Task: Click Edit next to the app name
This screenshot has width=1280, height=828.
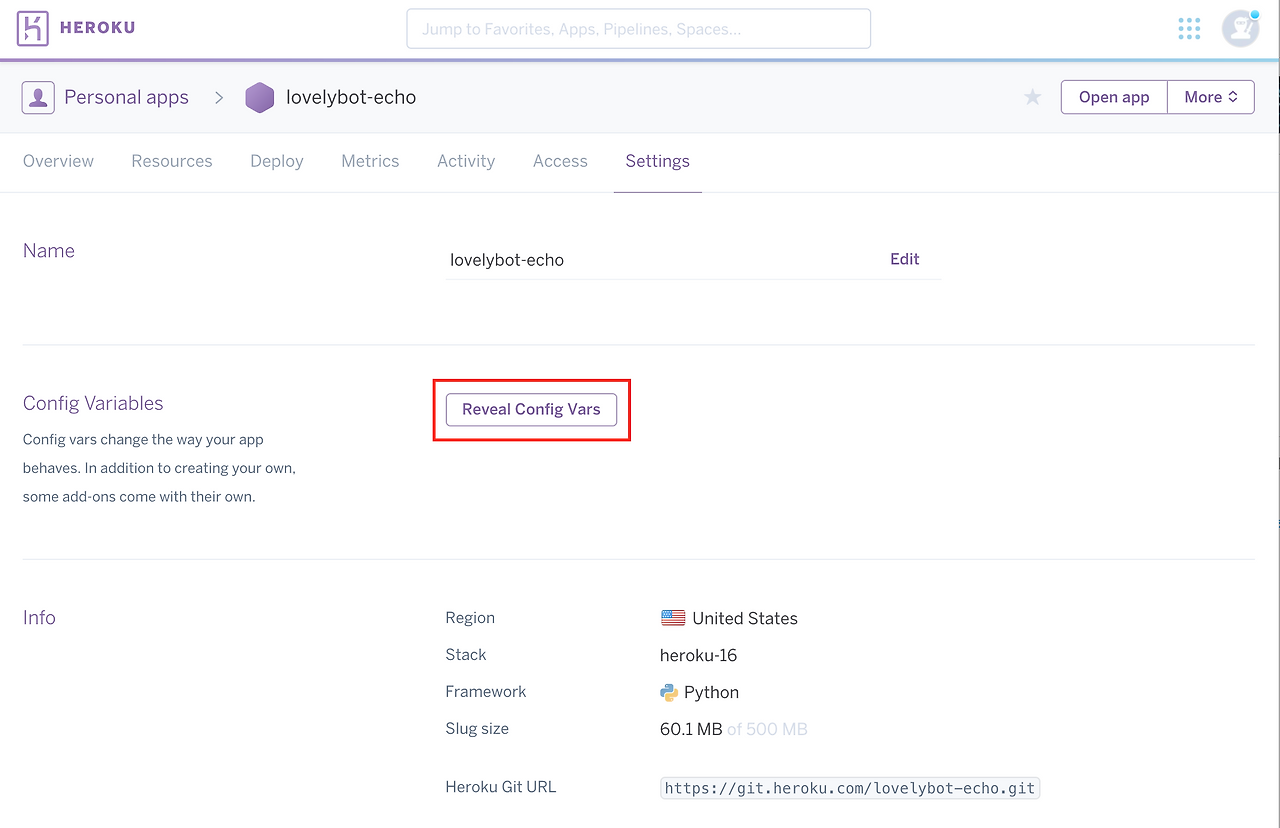Action: click(904, 259)
